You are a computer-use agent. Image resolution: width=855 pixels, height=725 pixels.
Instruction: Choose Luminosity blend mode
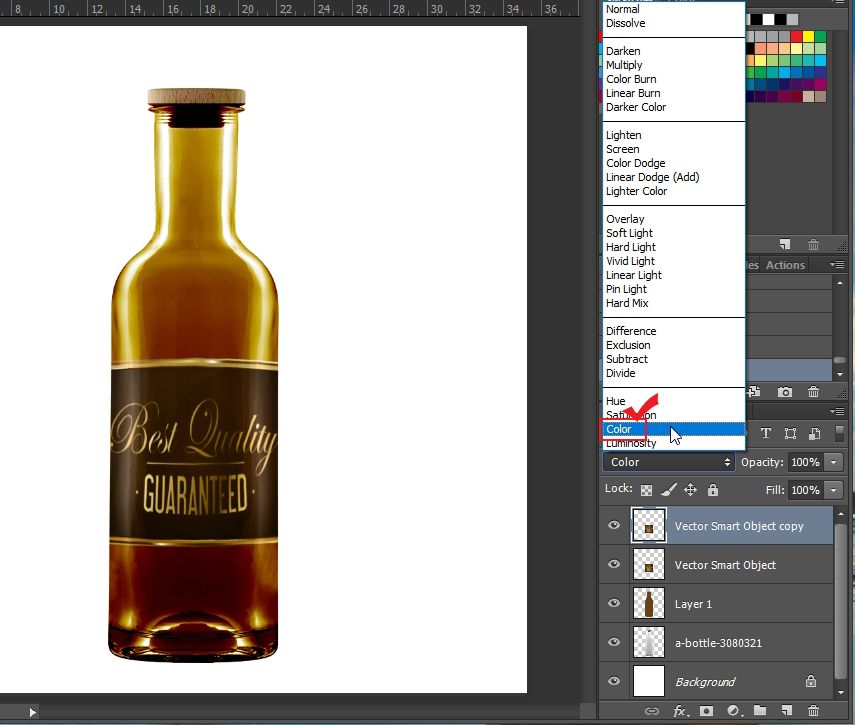click(x=631, y=443)
